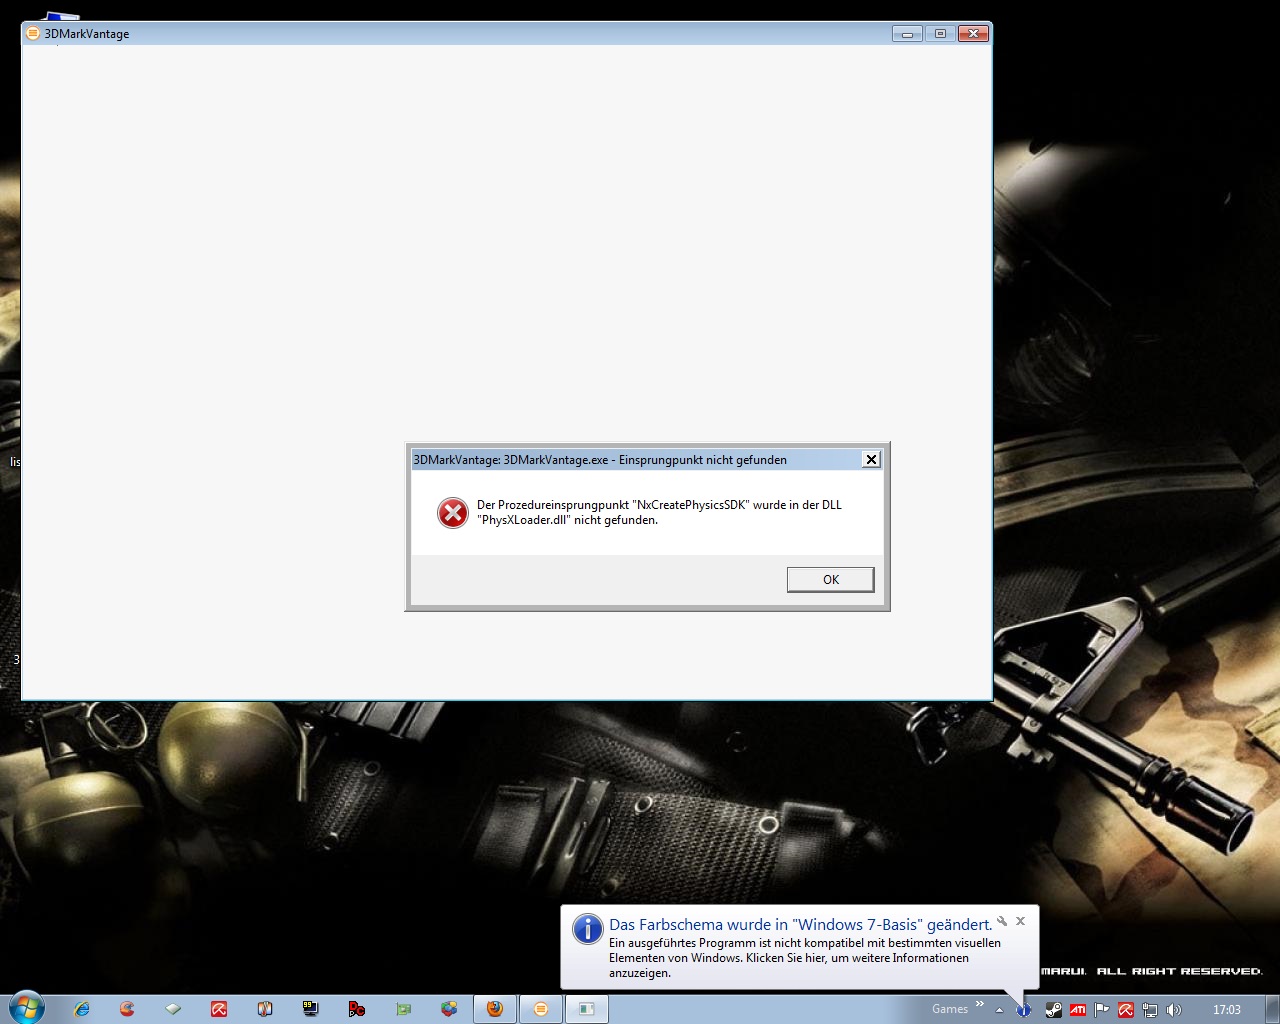Open the green circuit board taskbar icon
The image size is (1280, 1024).
pos(403,1009)
